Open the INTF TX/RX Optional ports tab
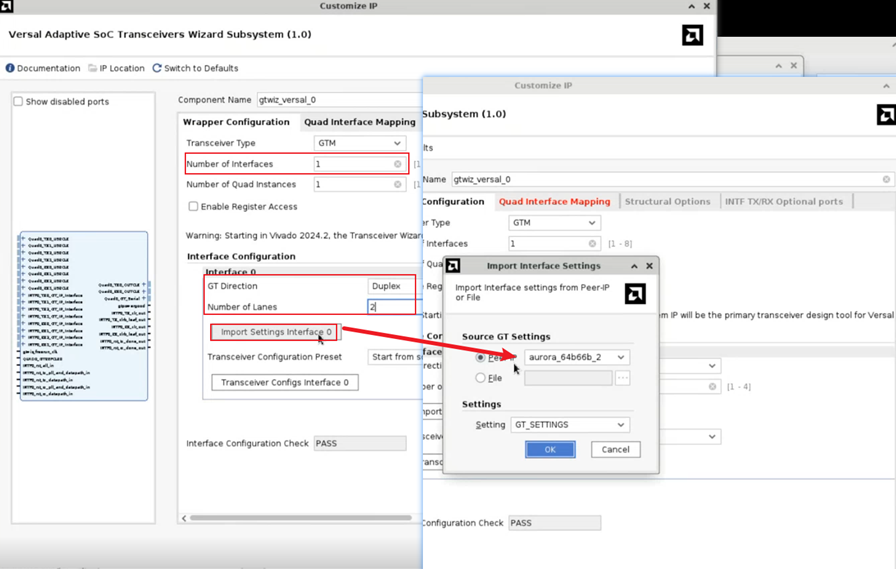 coord(783,202)
